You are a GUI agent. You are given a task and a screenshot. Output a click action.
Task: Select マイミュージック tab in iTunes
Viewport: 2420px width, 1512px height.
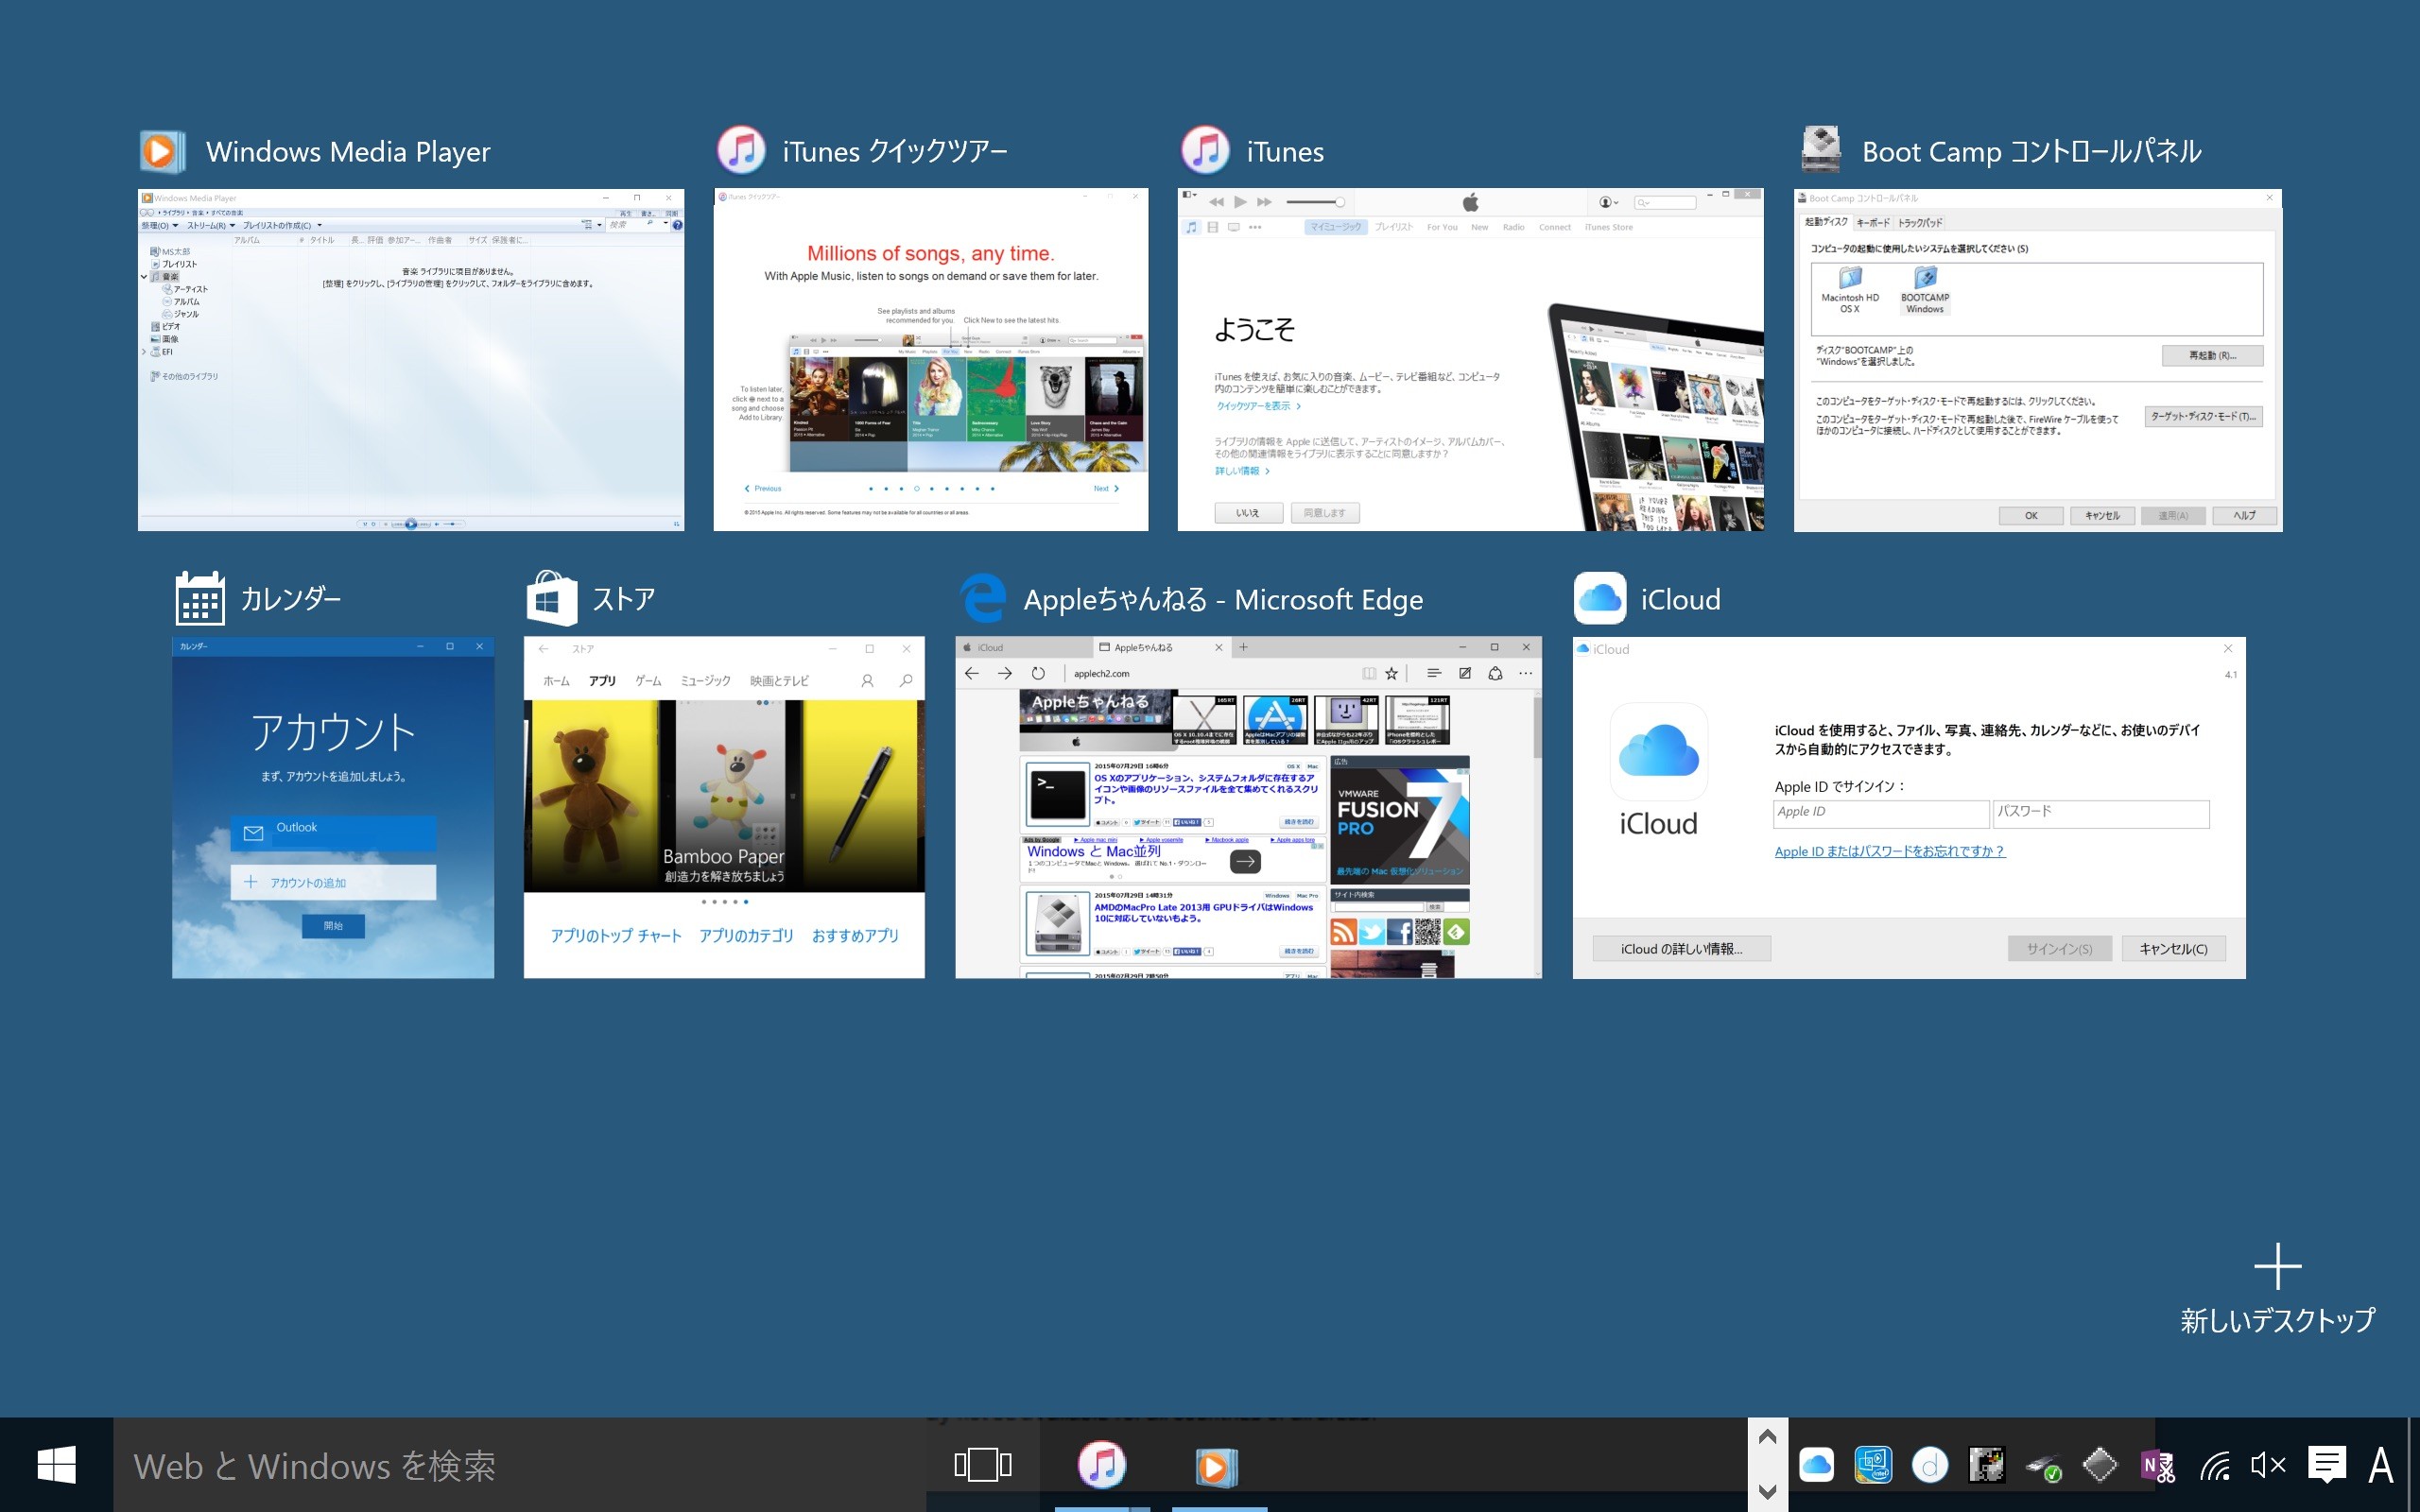click(x=1335, y=227)
